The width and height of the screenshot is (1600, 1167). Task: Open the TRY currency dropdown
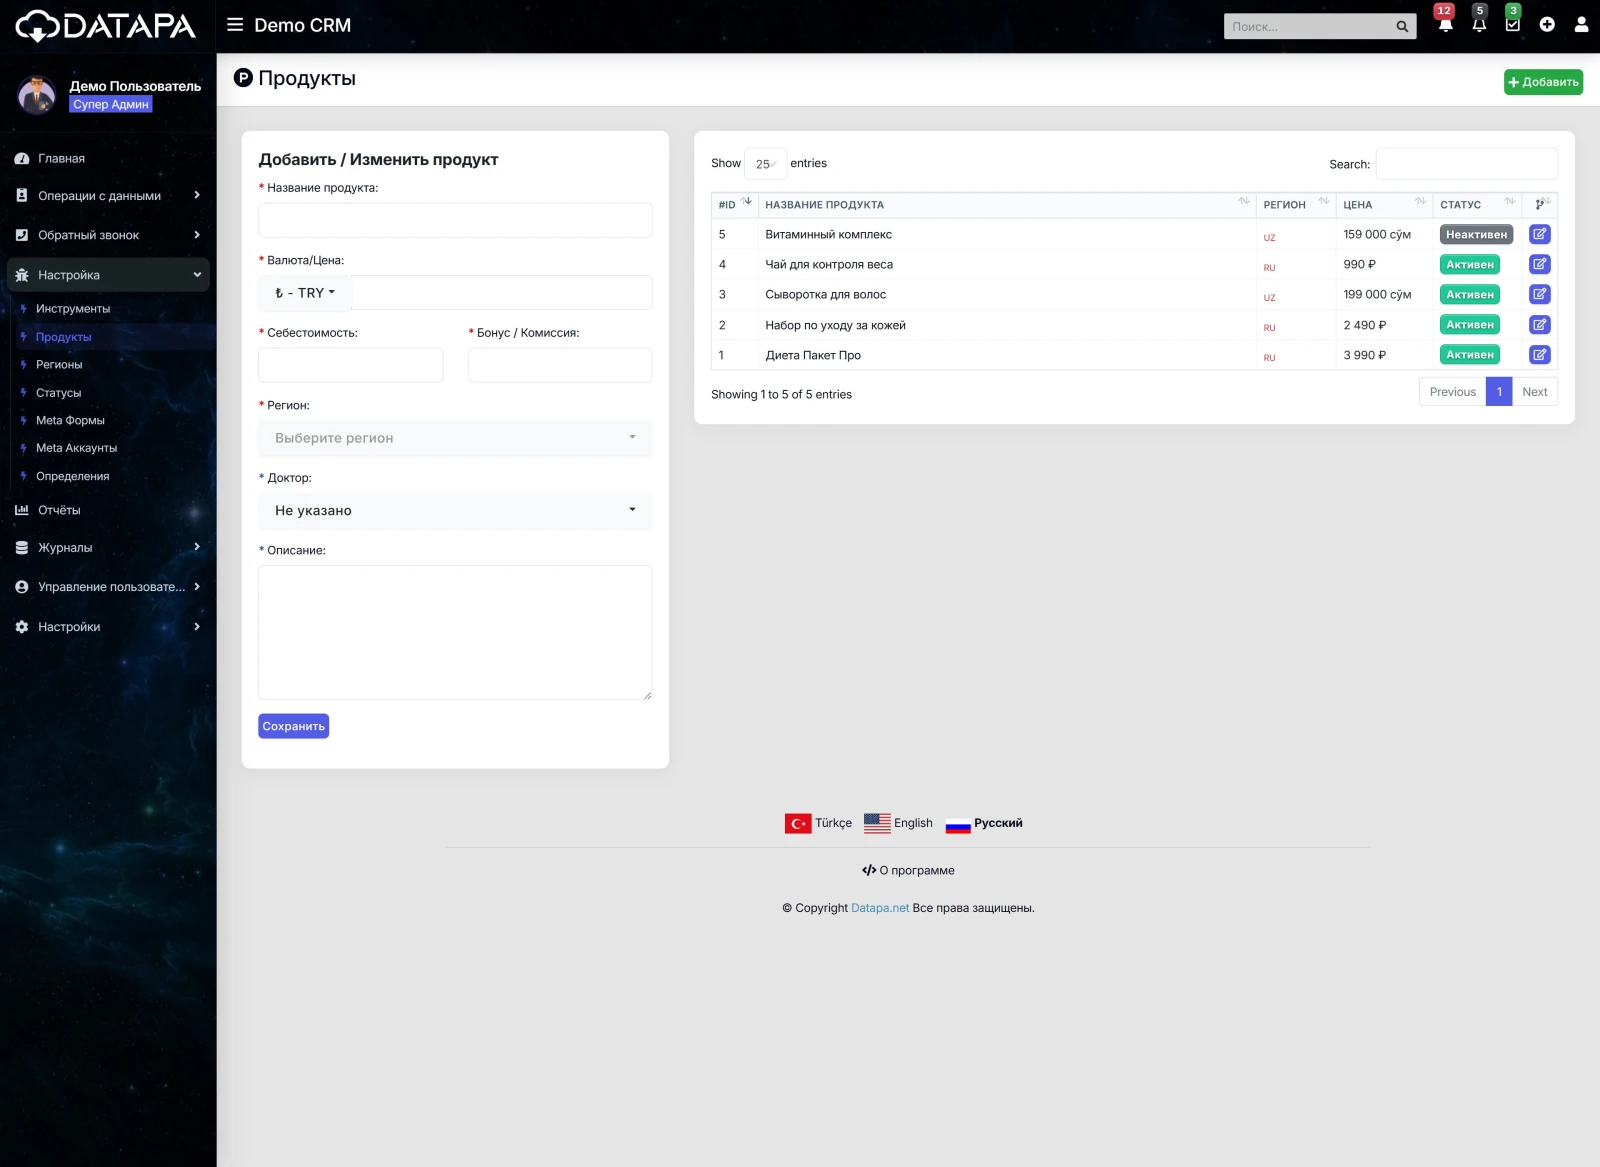pyautogui.click(x=305, y=293)
